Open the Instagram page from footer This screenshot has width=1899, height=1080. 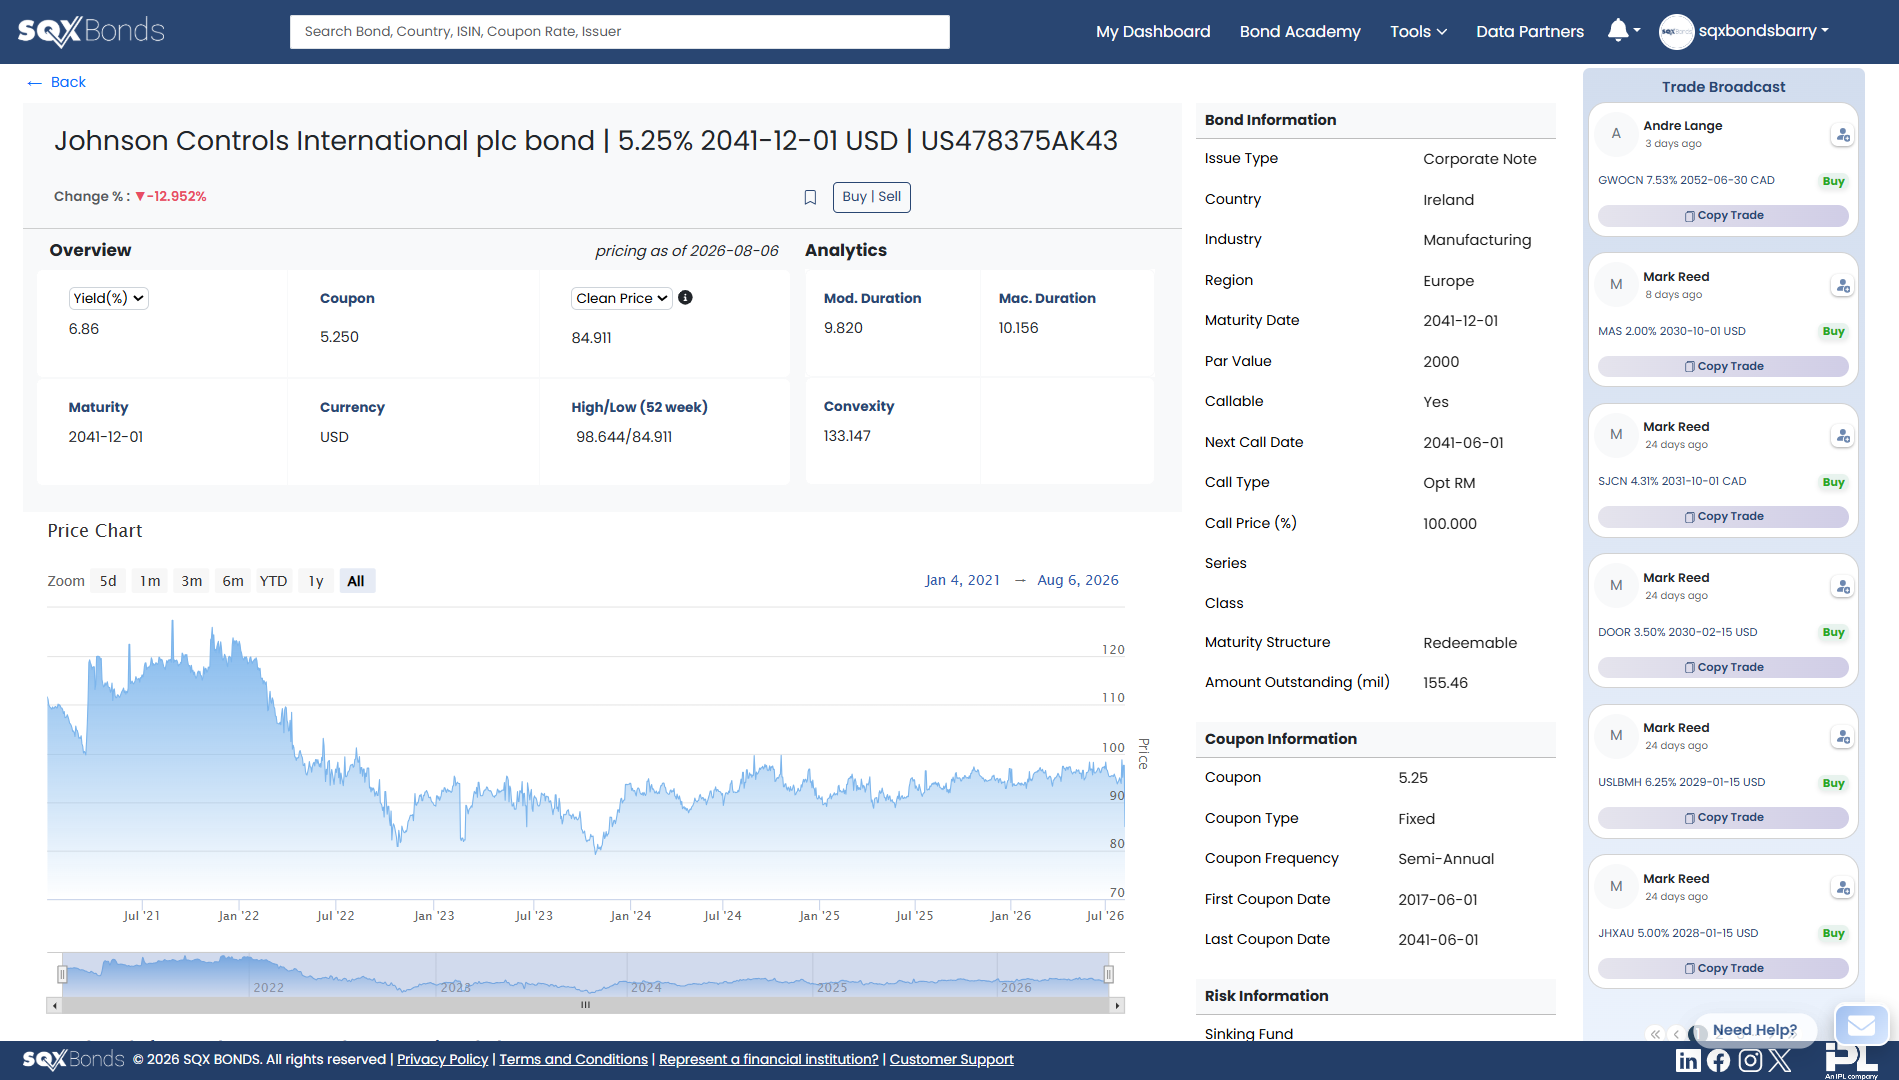tap(1750, 1061)
